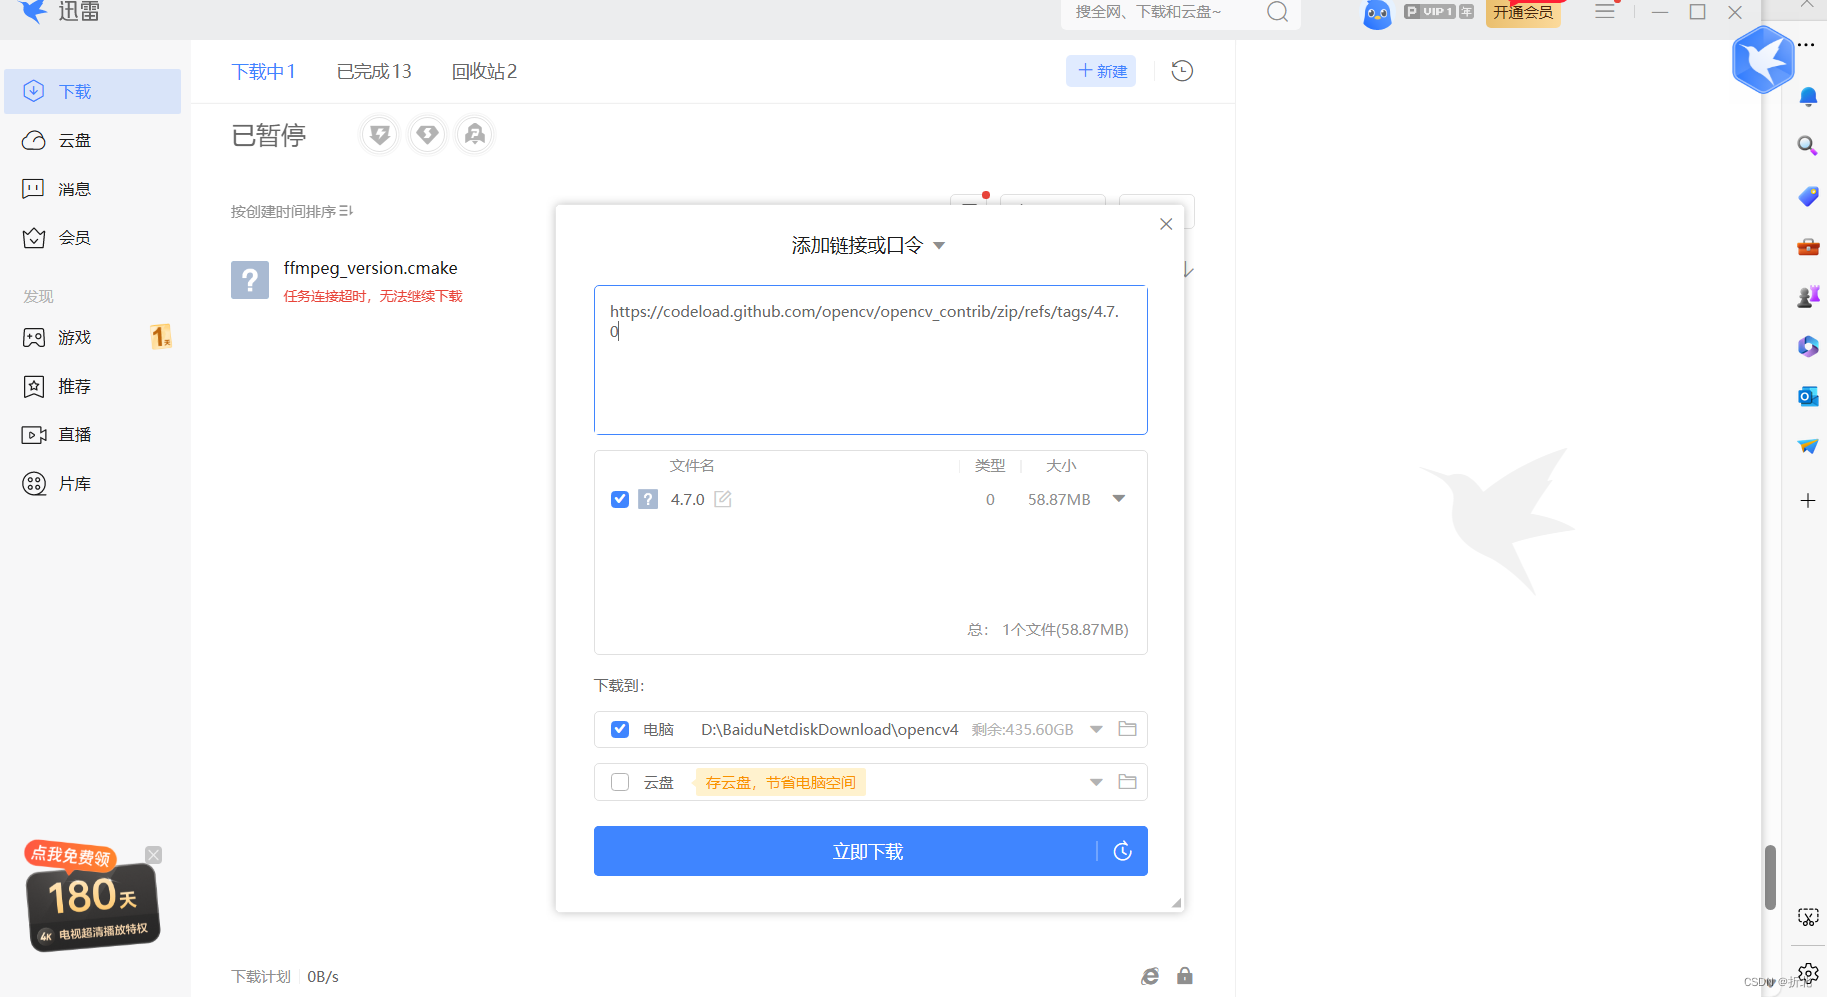1827x997 pixels.
Task: Expand the 4.7.0 file row arrow
Action: tap(1119, 499)
